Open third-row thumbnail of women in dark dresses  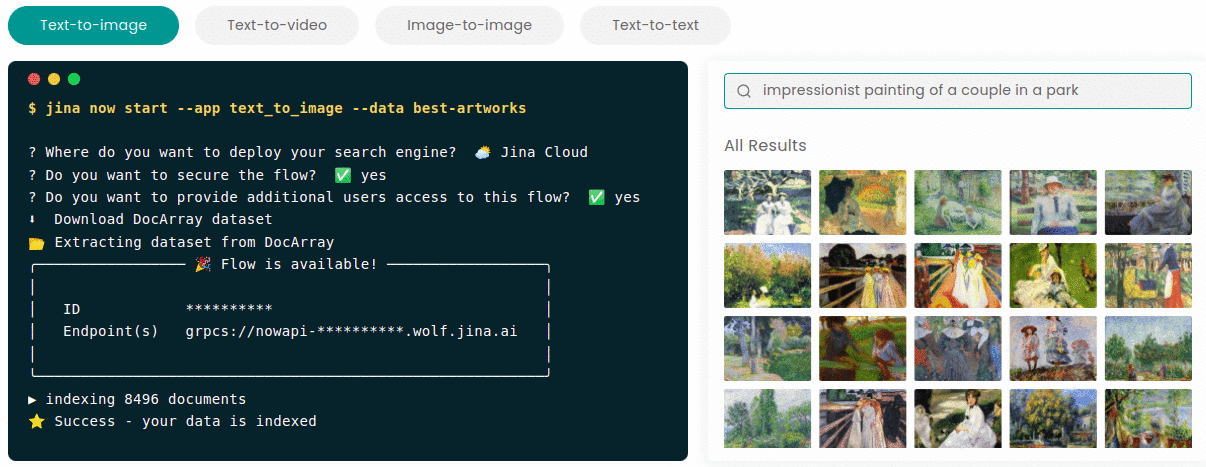click(x=957, y=348)
